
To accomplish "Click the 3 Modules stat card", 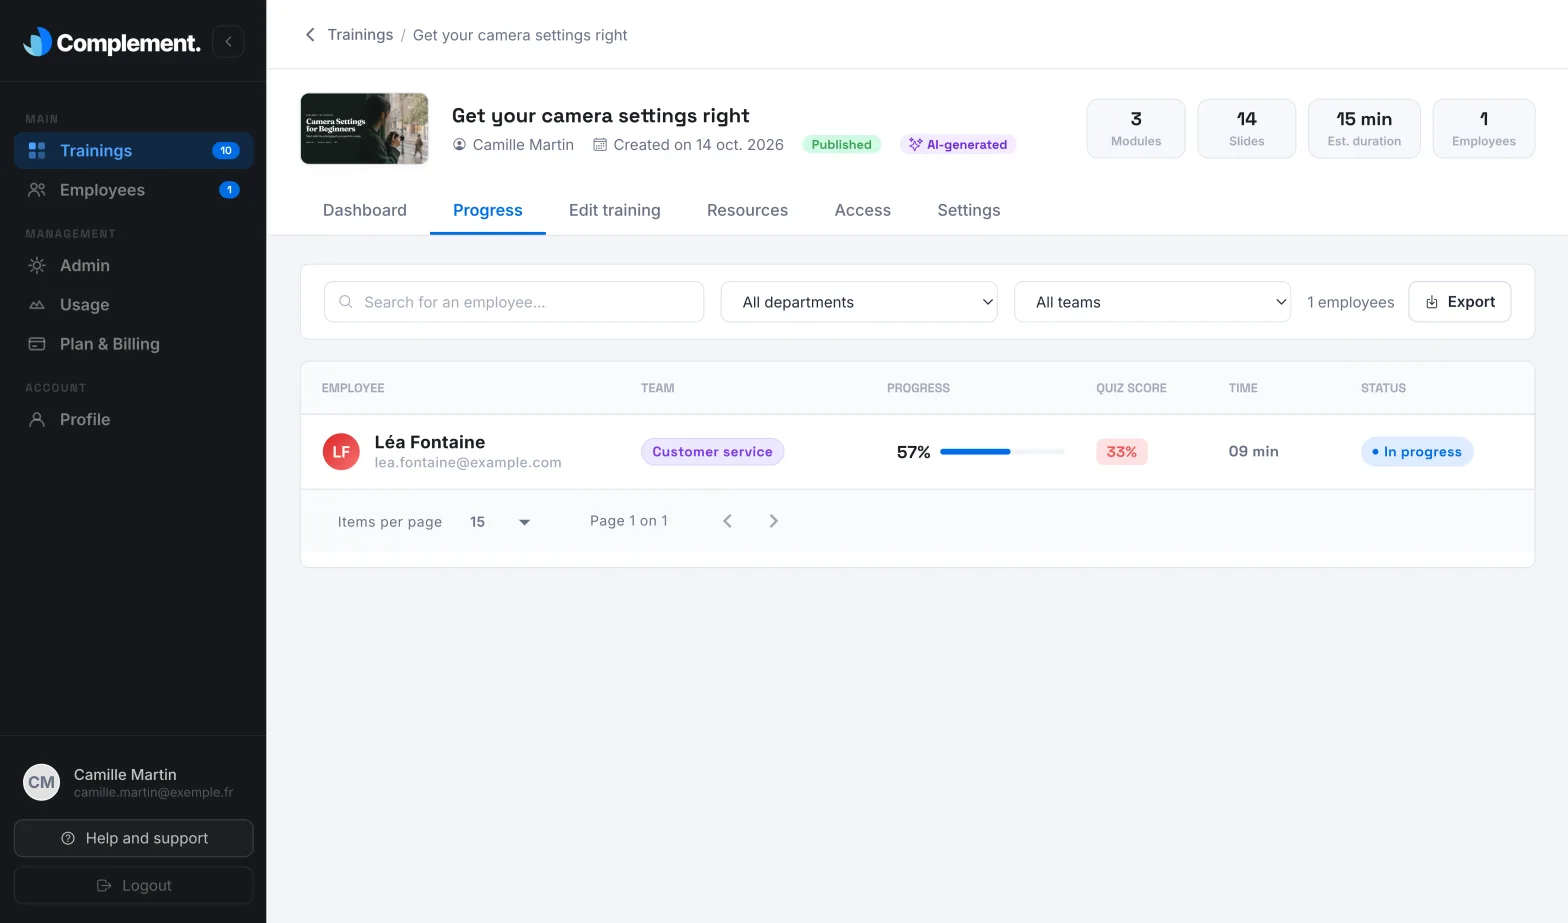I will coord(1136,128).
